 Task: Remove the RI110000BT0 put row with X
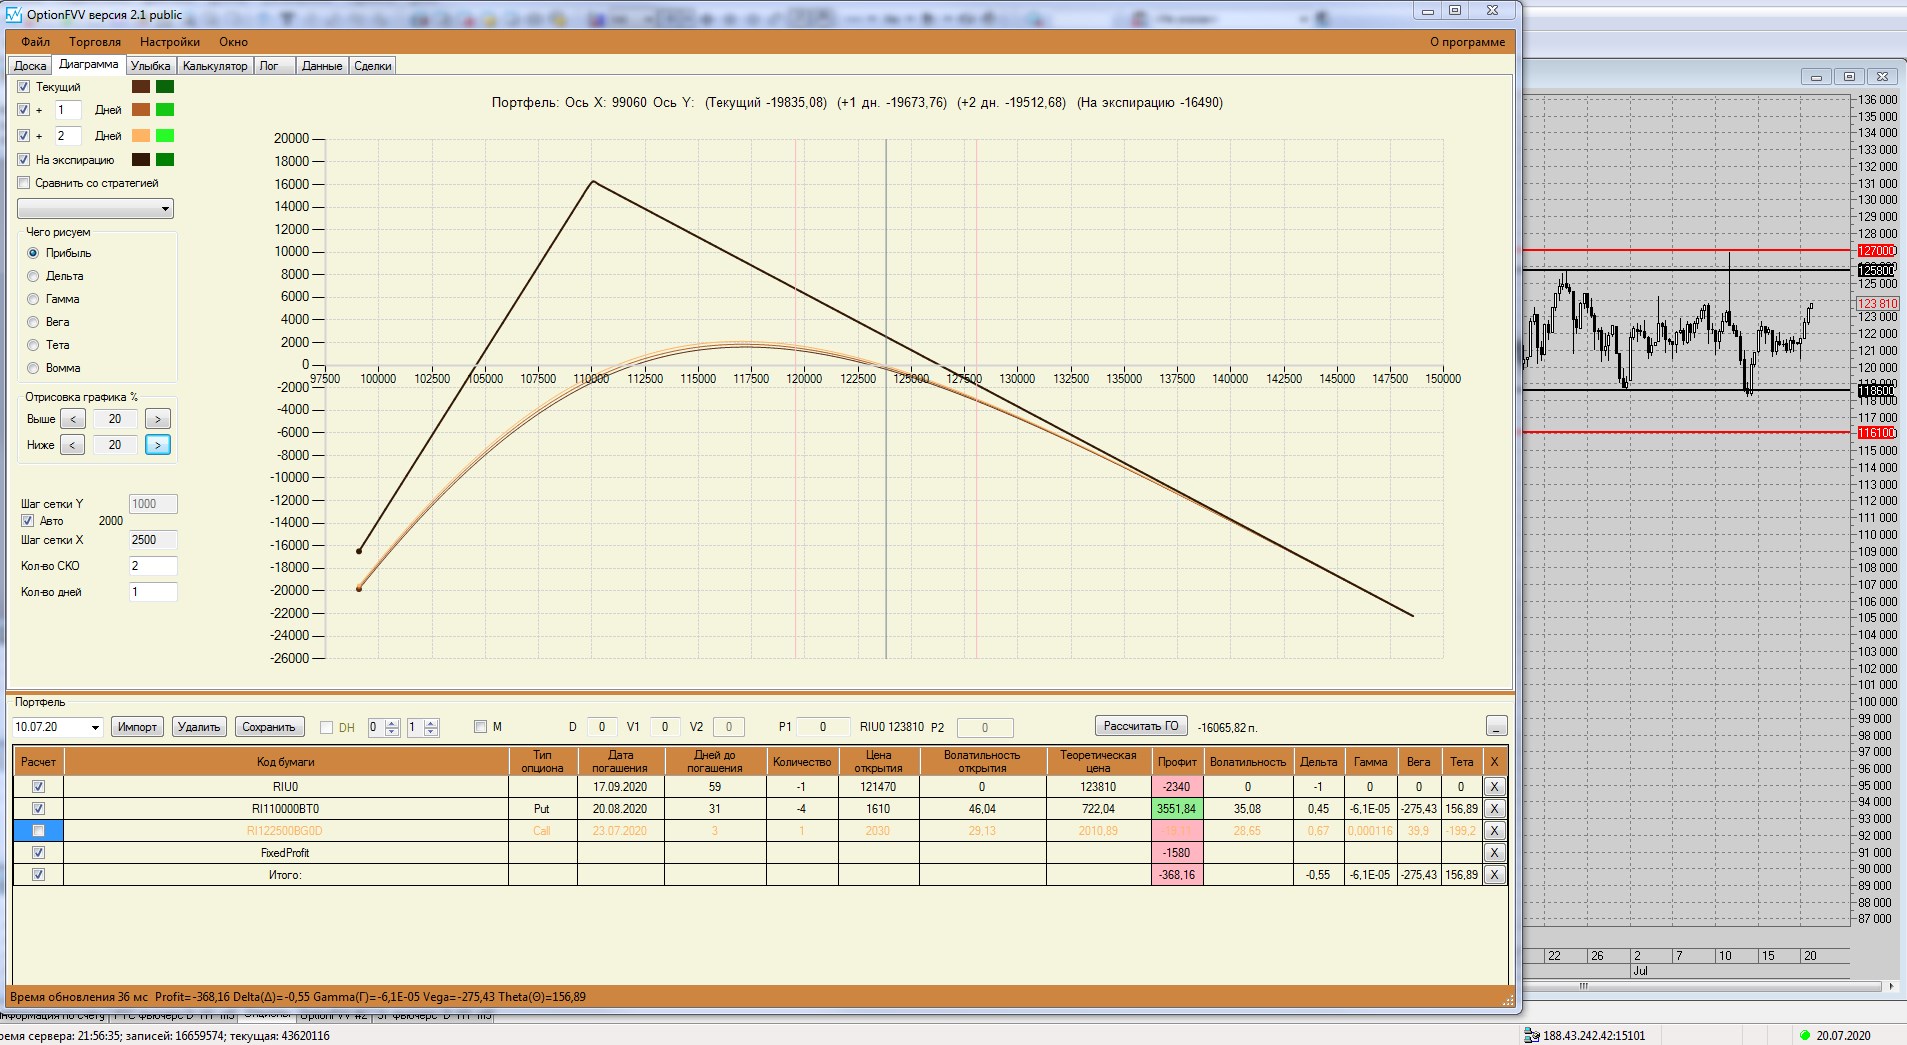(x=1494, y=809)
